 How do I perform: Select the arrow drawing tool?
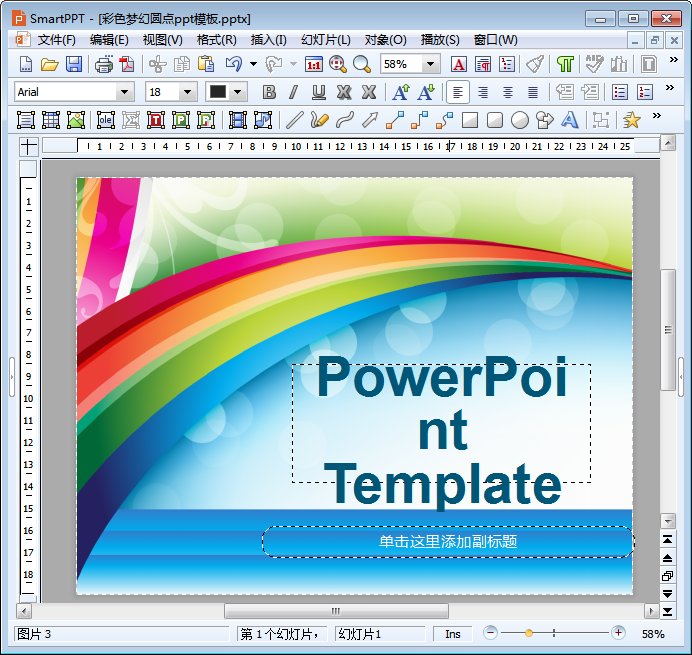(x=370, y=120)
